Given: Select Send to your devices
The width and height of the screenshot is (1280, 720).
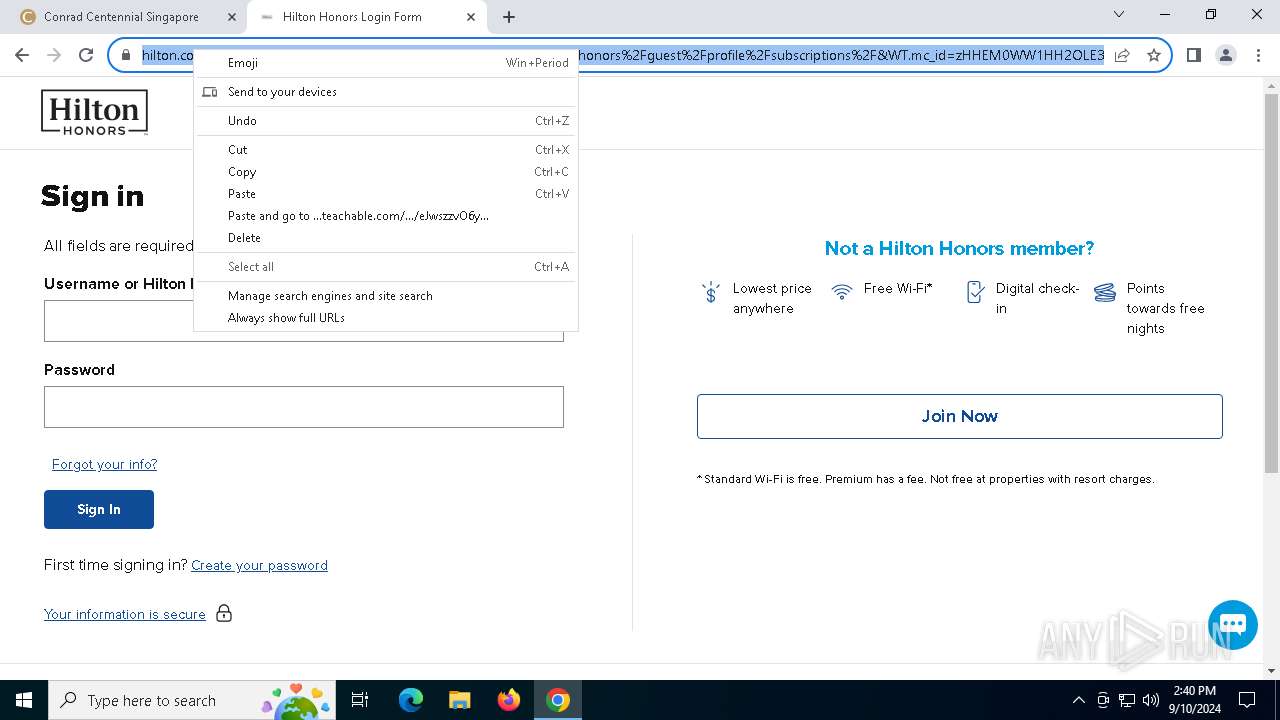Looking at the screenshot, I should pyautogui.click(x=386, y=92).
